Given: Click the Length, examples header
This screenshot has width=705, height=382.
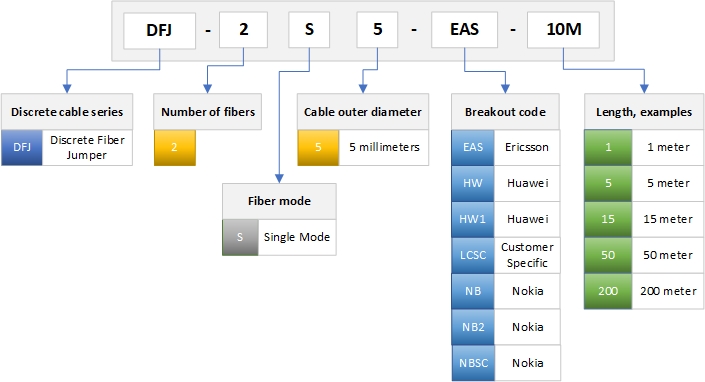Looking at the screenshot, I should [x=644, y=112].
